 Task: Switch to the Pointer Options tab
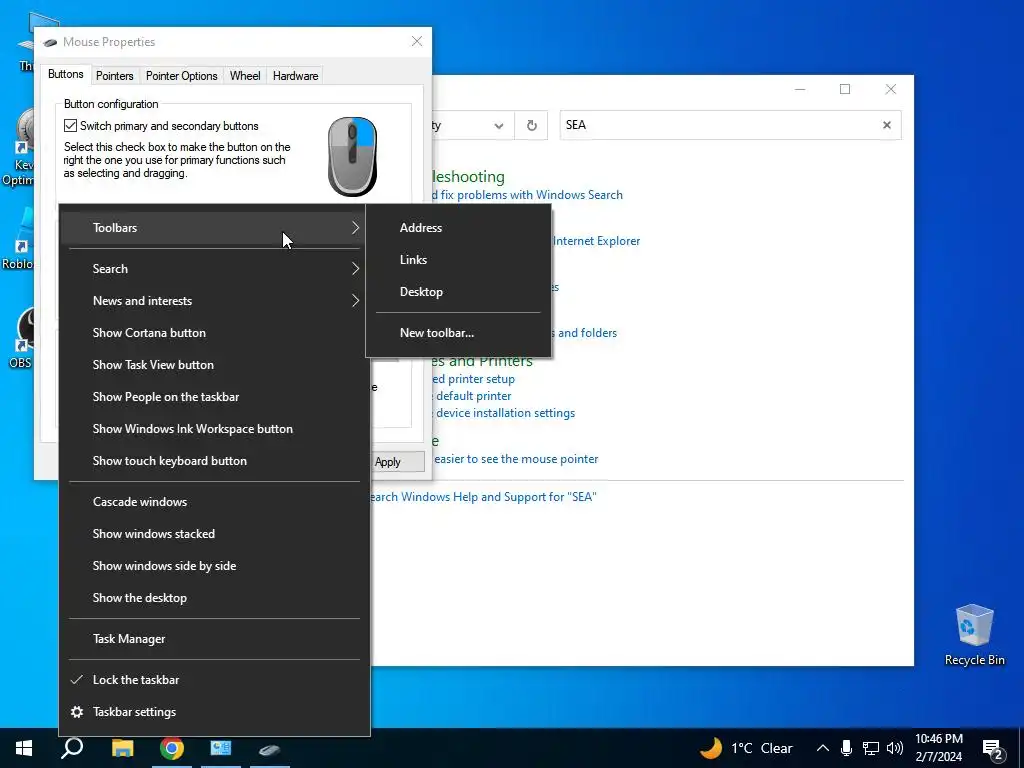(x=182, y=76)
